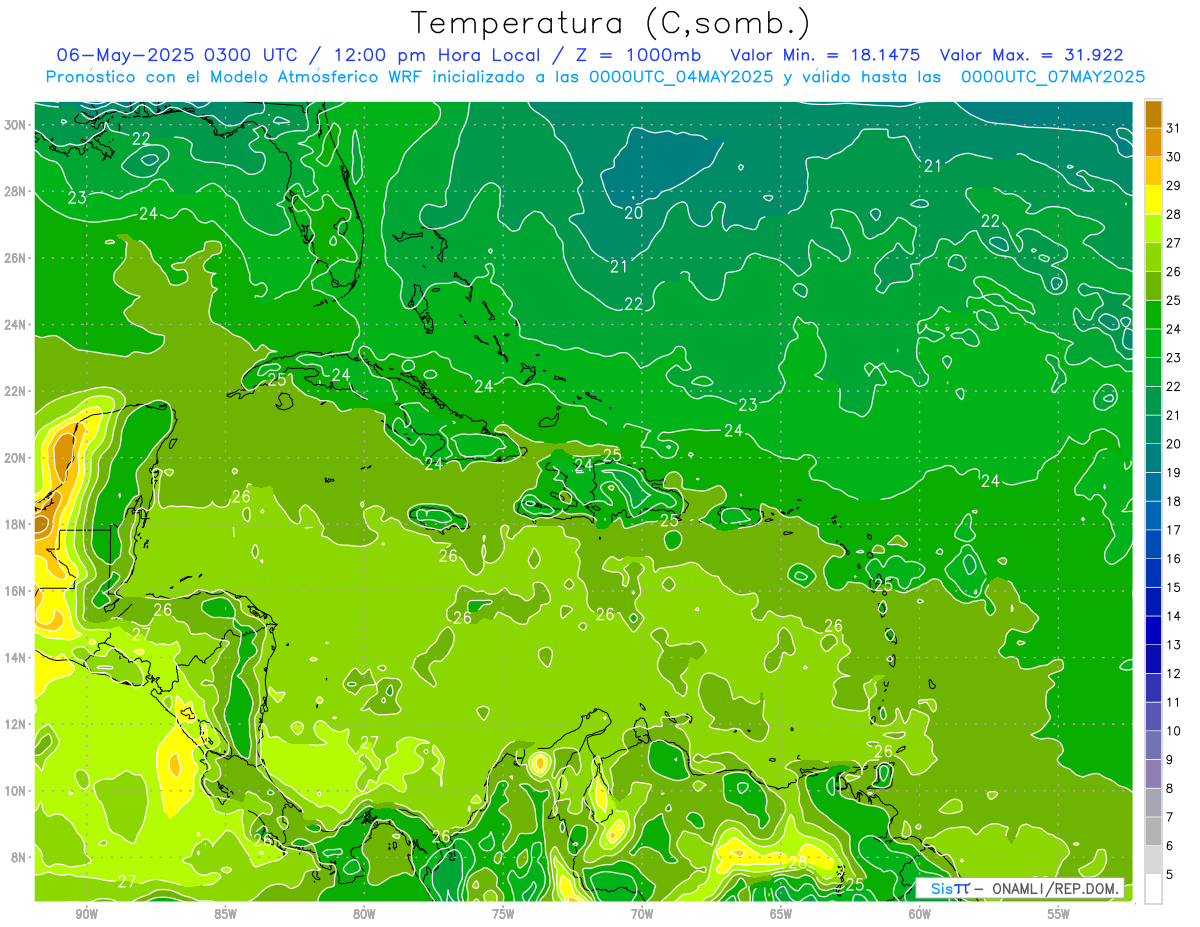Click the legend swatch between 19 and 20
Image resolution: width=1200 pixels, height=927 pixels.
coord(1153,457)
